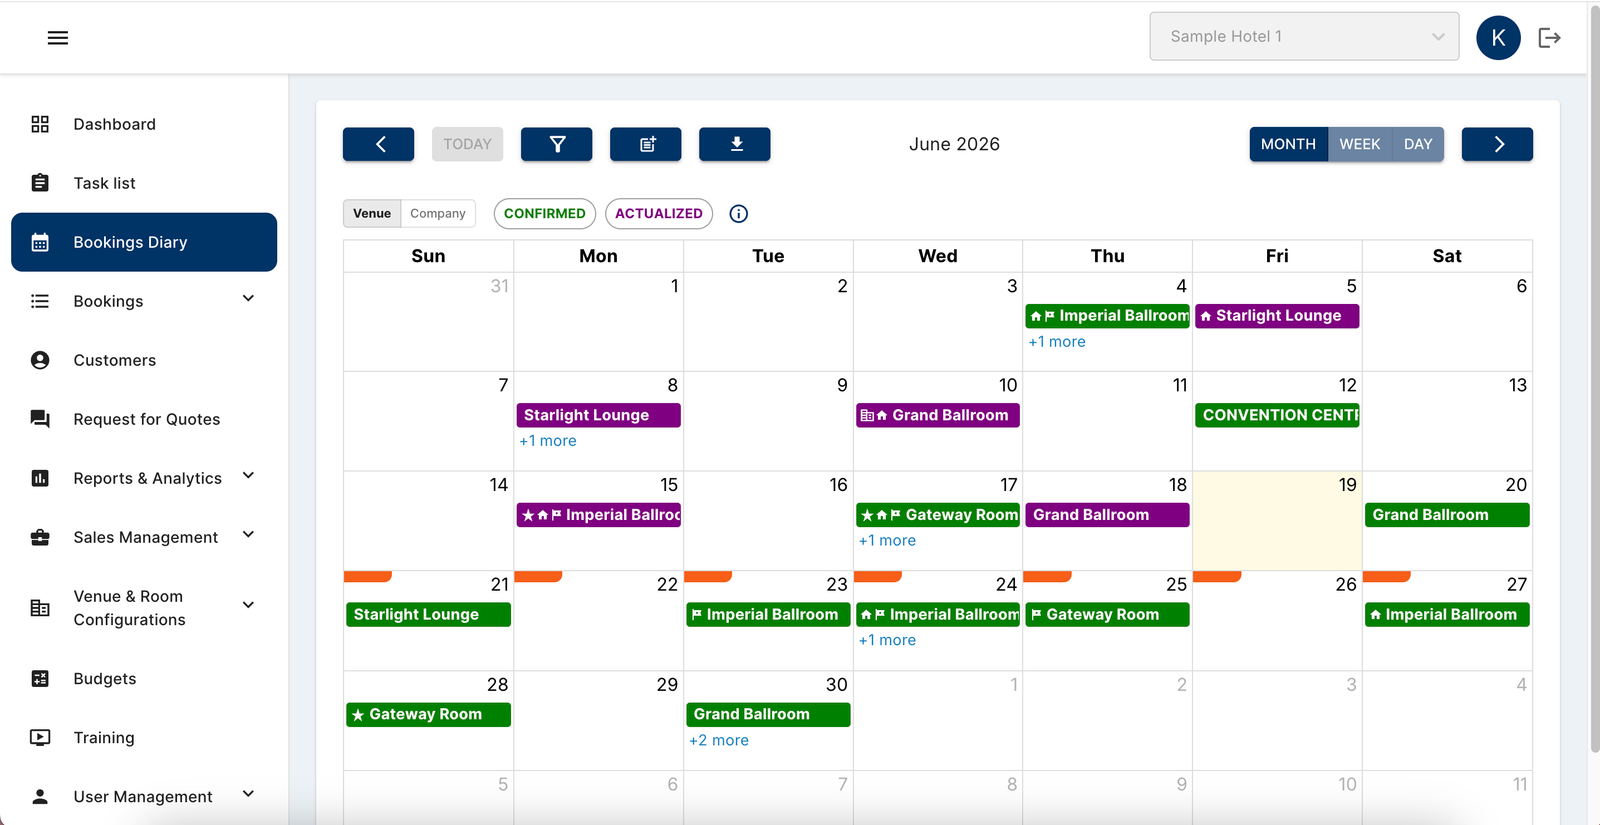Expand Sales Management chevron
The image size is (1600, 825).
(249, 535)
